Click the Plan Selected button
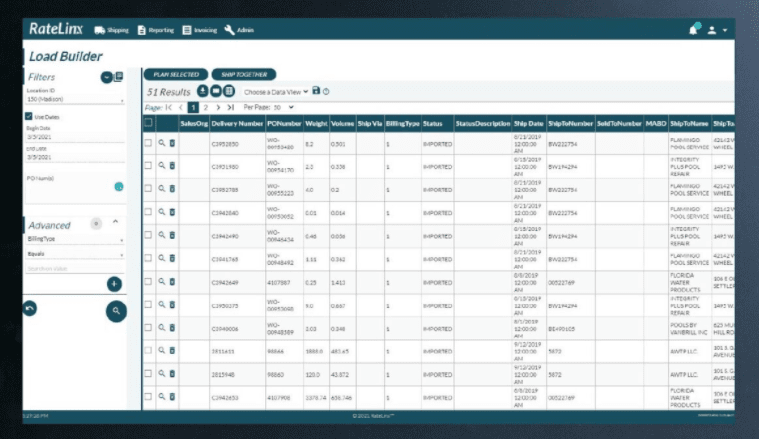759x439 pixels. click(174, 74)
